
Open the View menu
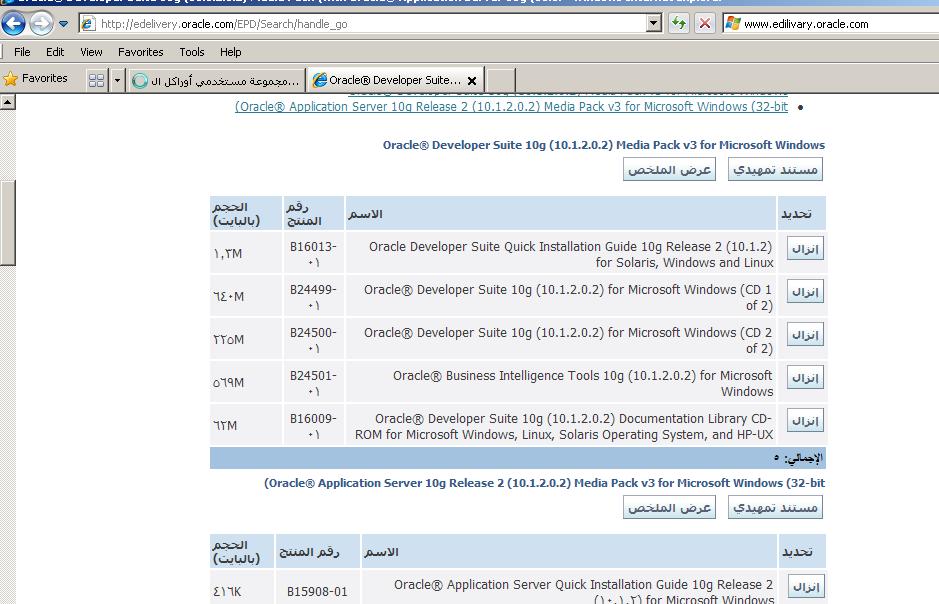point(91,52)
